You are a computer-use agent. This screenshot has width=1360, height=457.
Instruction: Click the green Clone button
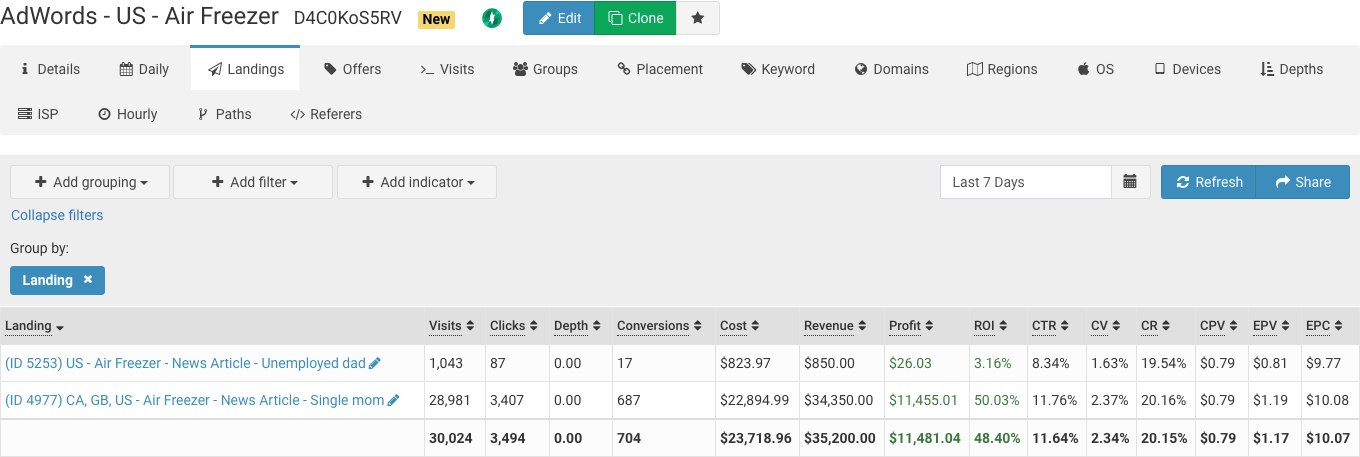pyautogui.click(x=635, y=18)
